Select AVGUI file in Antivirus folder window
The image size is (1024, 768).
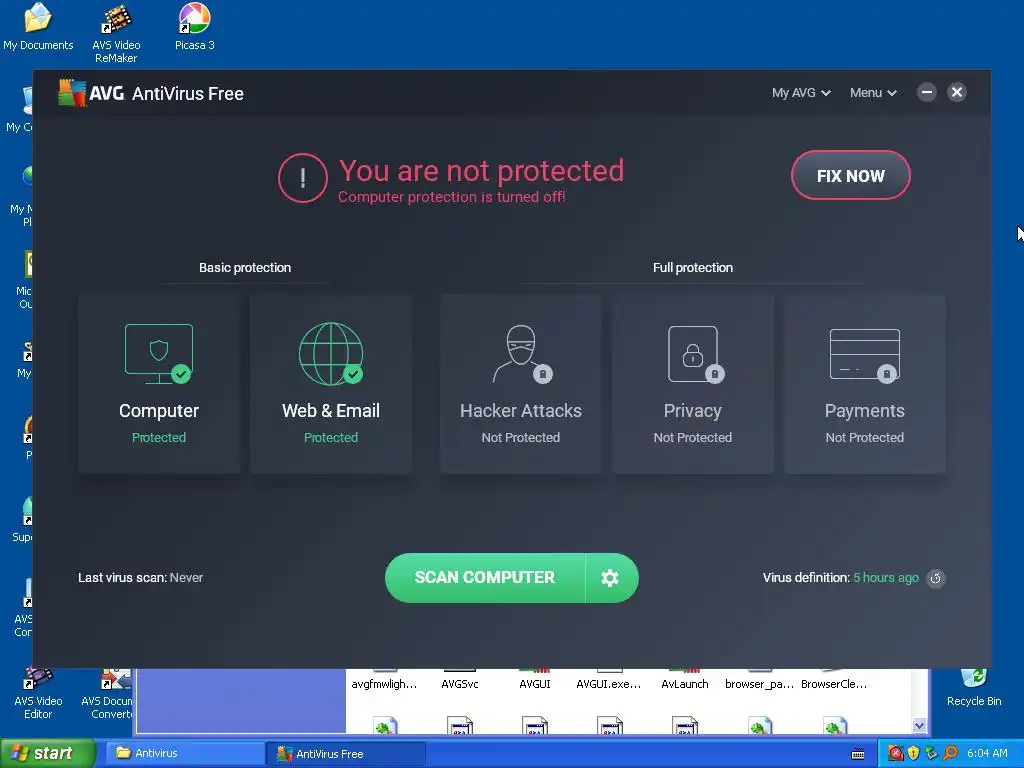click(x=535, y=680)
